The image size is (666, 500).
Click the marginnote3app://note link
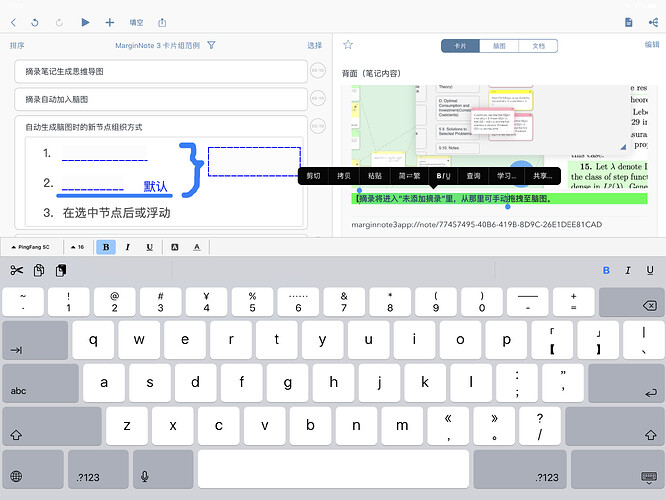coord(477,224)
